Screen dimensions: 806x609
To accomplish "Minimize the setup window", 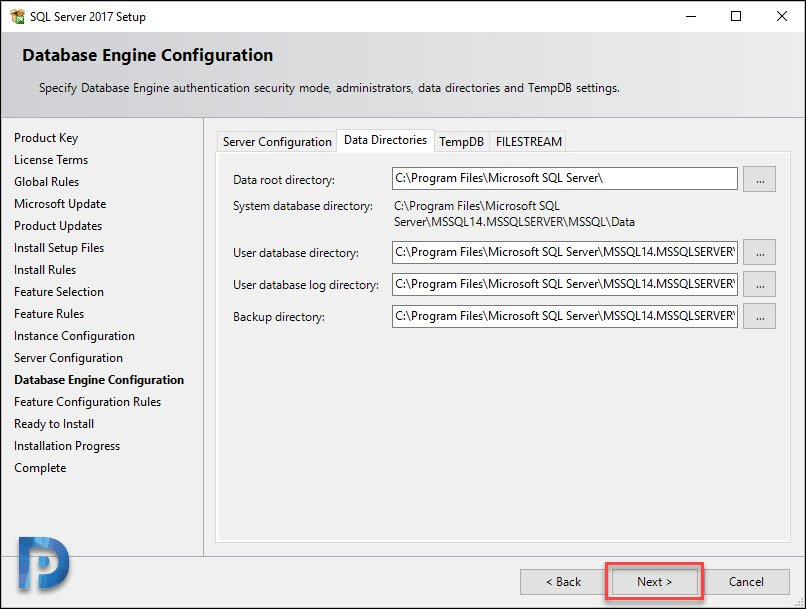I will pos(691,16).
